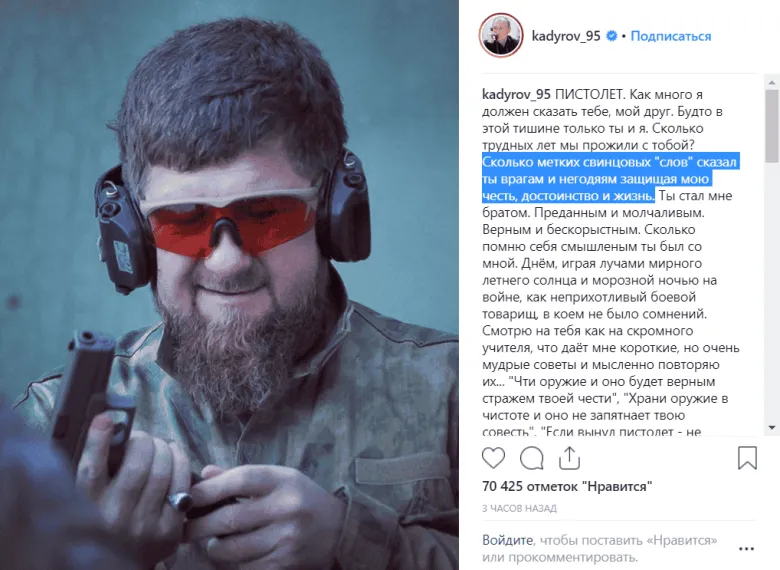Click the post photo of man with pistol
780x570 pixels.
(229, 285)
